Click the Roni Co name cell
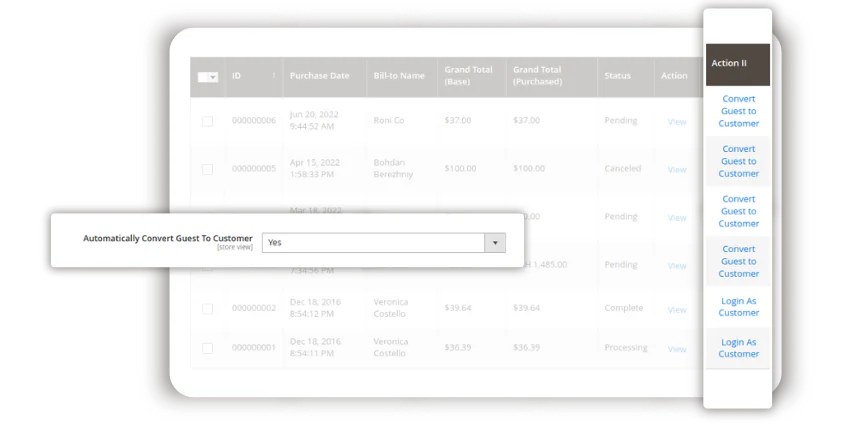 (388, 120)
